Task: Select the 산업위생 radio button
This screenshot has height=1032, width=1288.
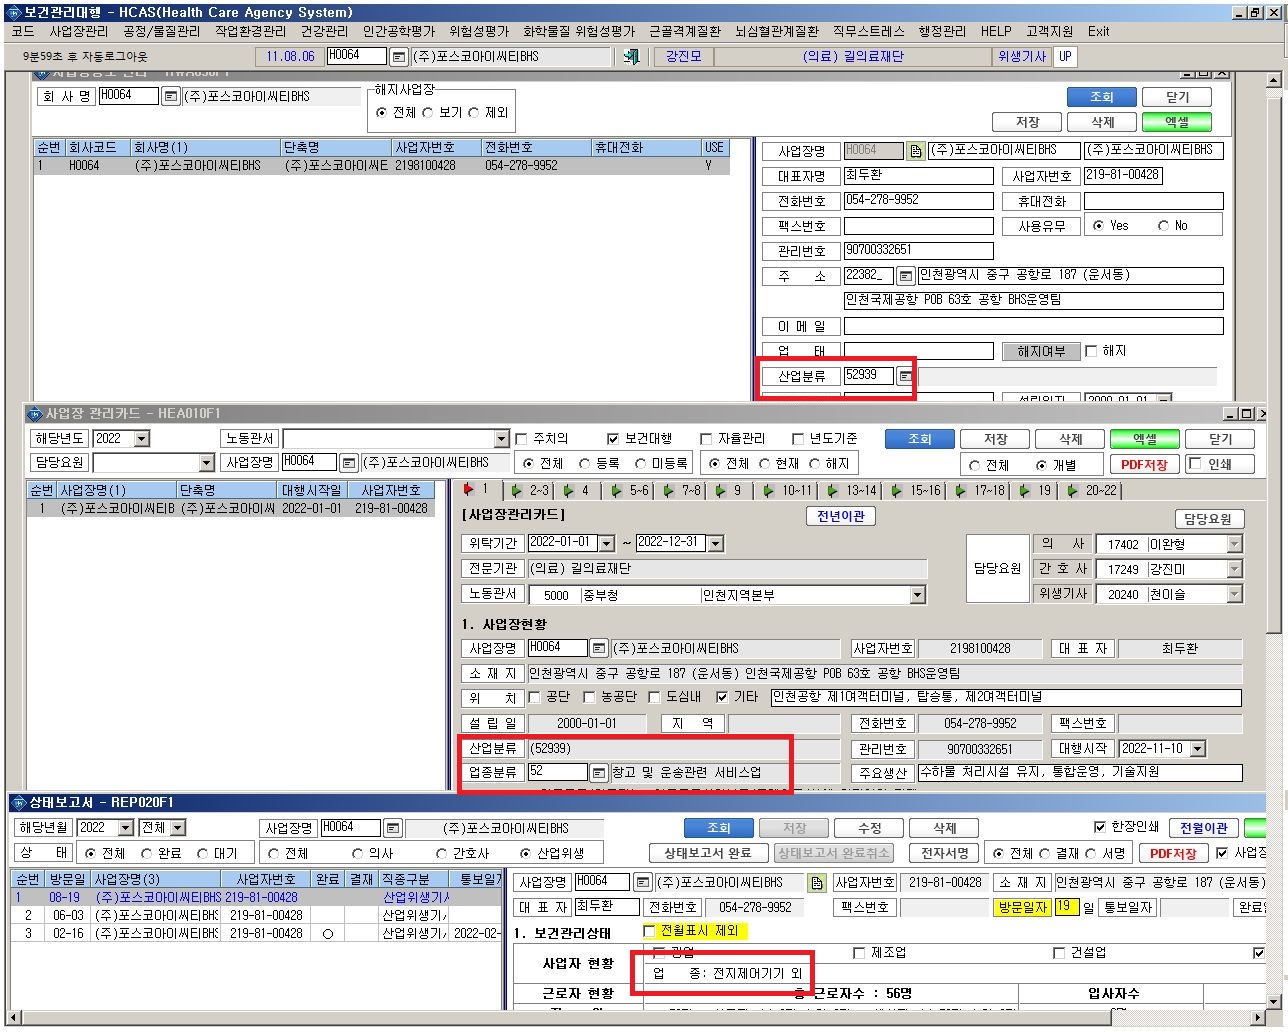Action: point(526,854)
